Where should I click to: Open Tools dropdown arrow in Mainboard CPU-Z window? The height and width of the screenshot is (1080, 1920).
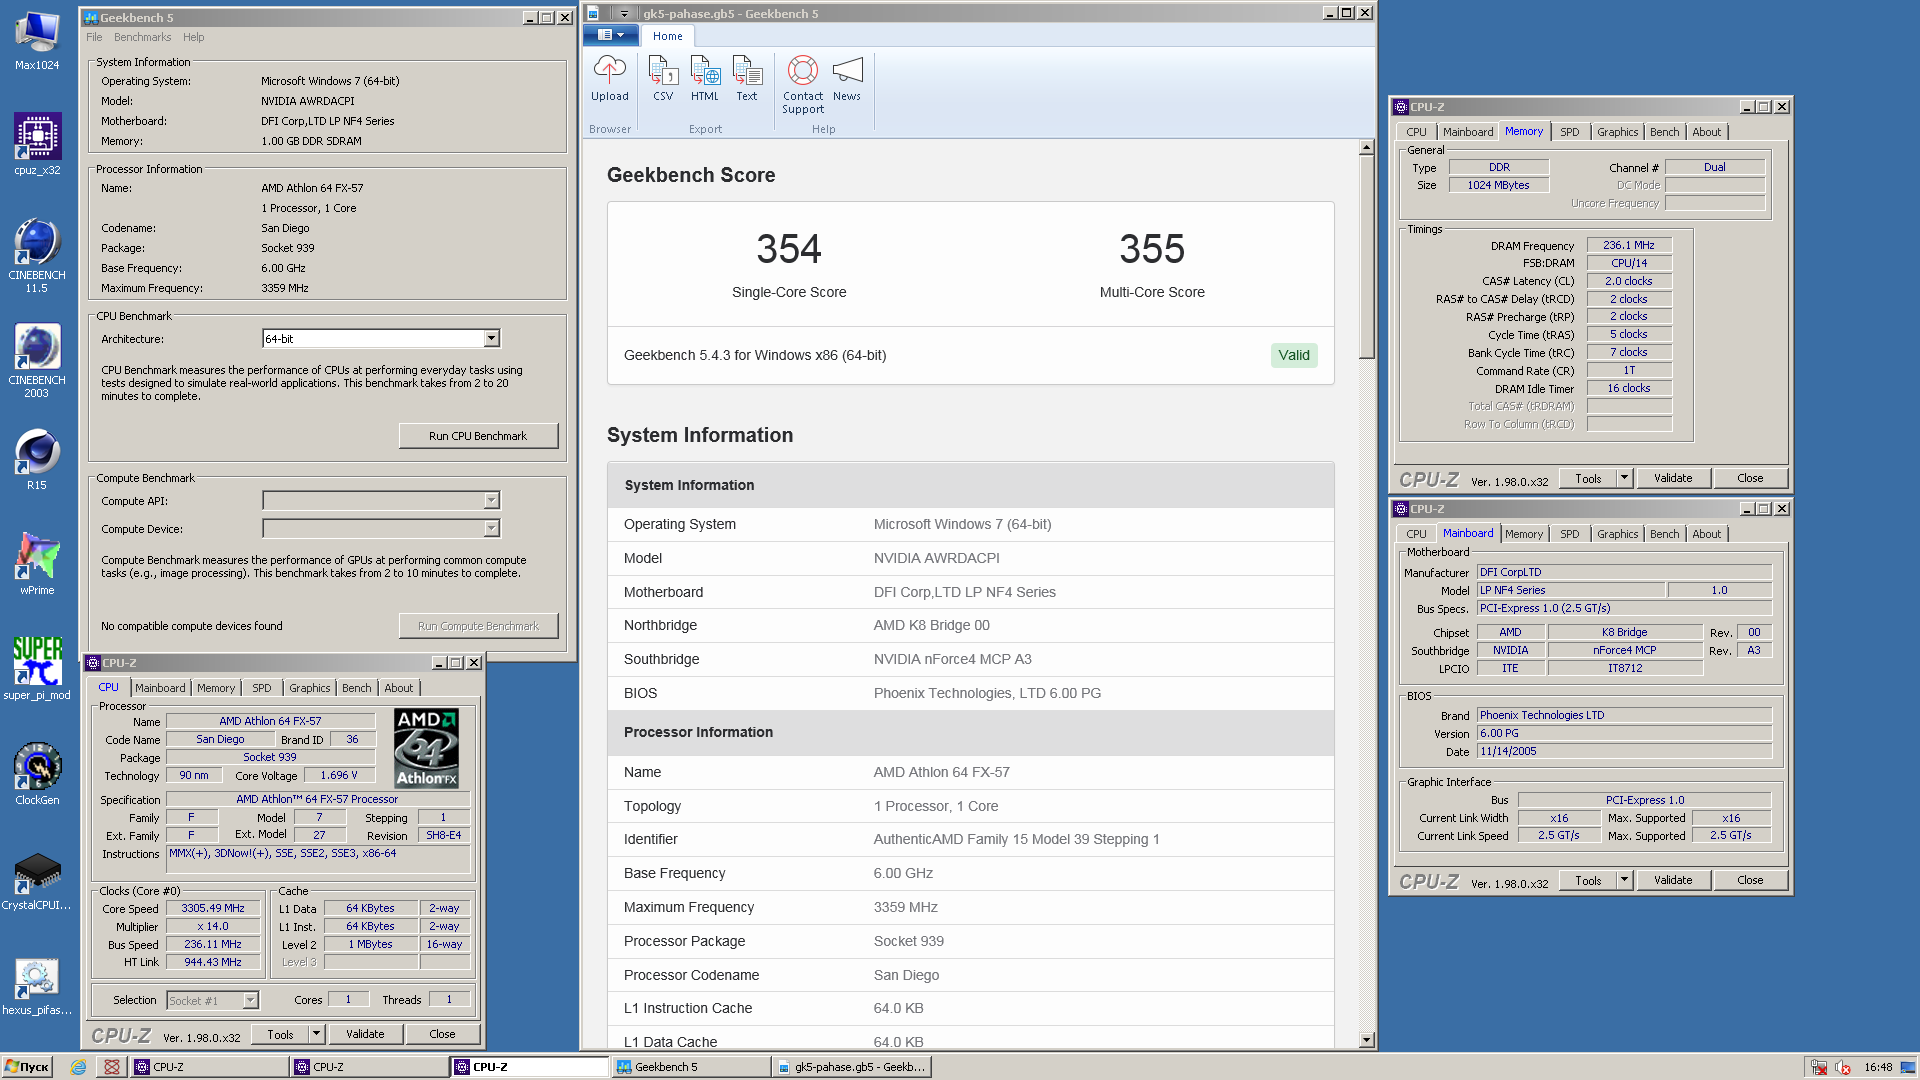point(1625,880)
